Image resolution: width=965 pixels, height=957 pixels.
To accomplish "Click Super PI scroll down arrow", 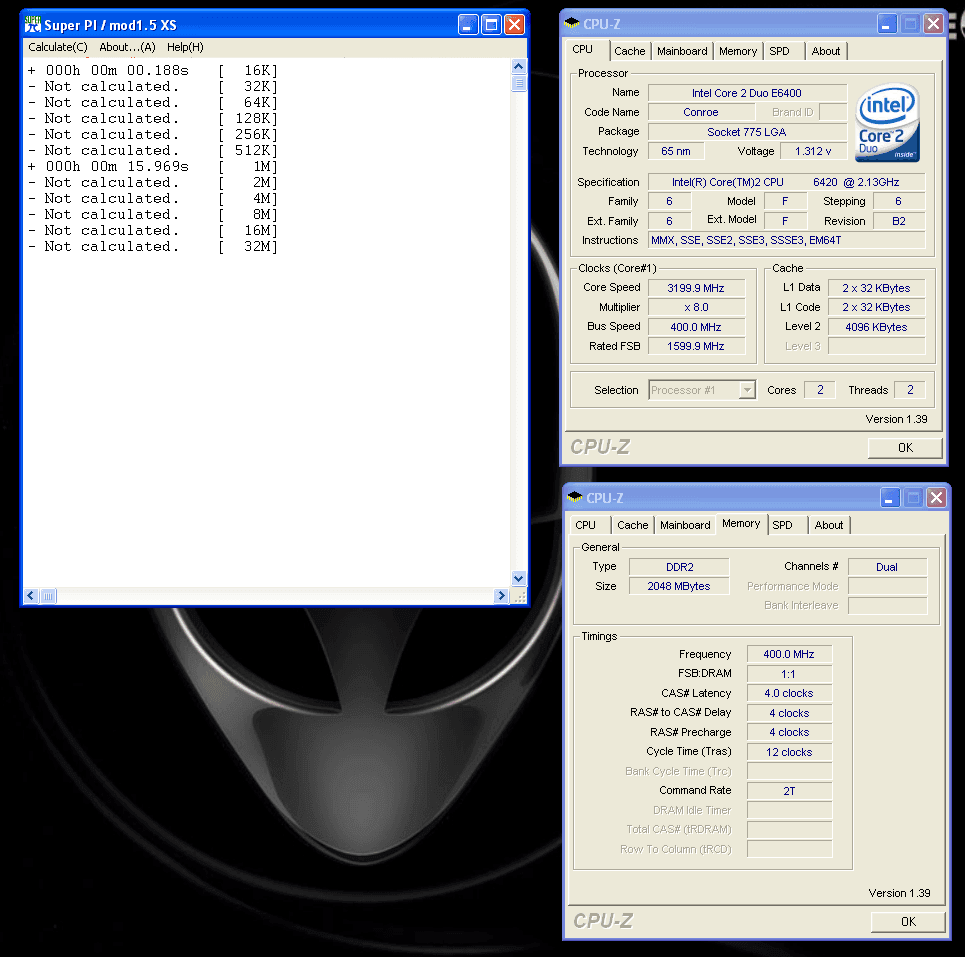I will pos(519,579).
